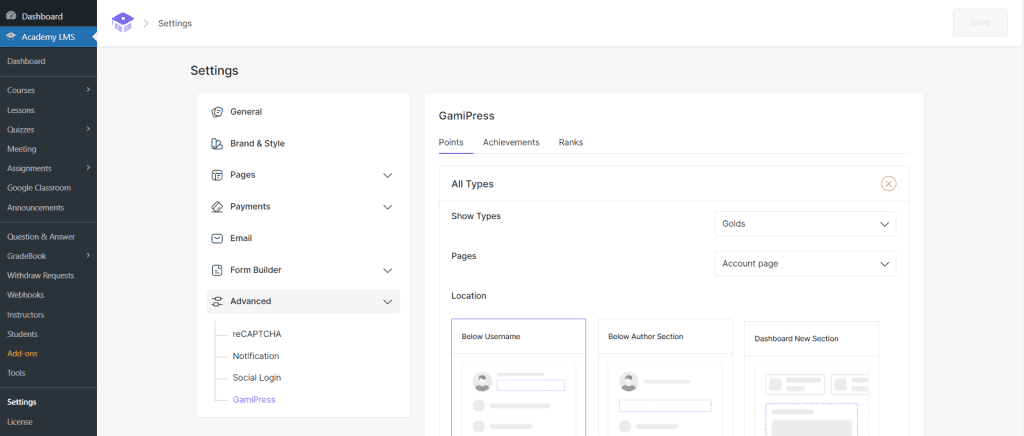Screen dimensions: 1024x436
Task: Open Social Login advanced settings
Action: (257, 377)
